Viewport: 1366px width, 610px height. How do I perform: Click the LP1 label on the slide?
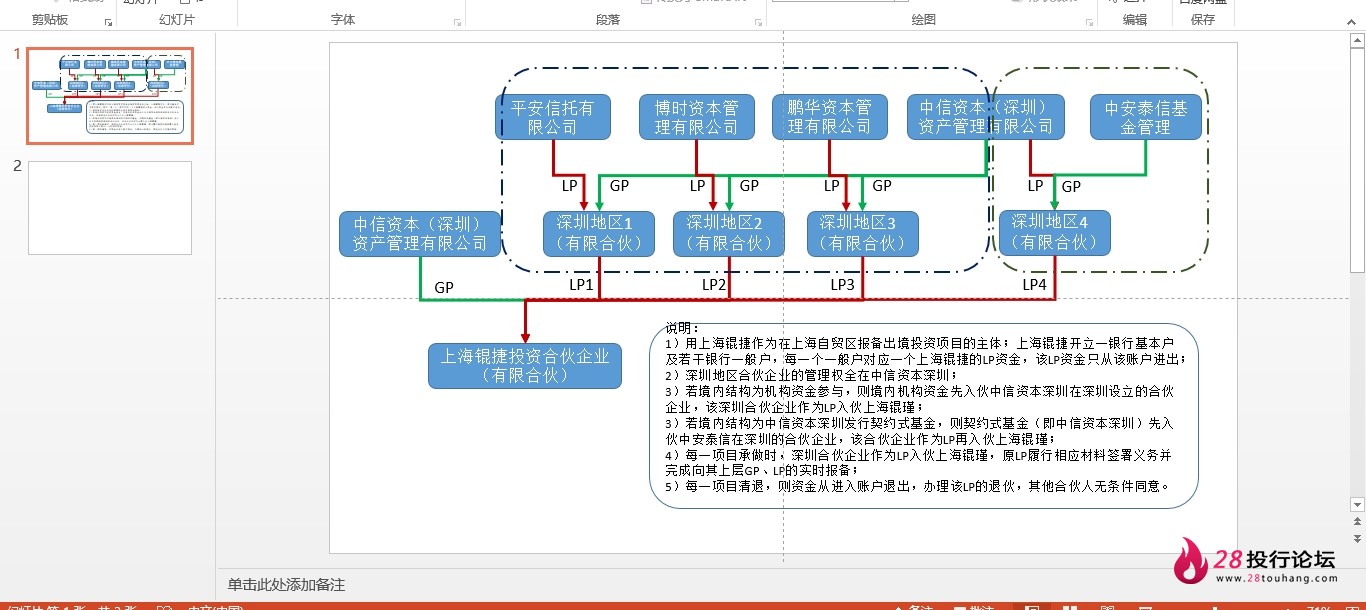(x=581, y=285)
